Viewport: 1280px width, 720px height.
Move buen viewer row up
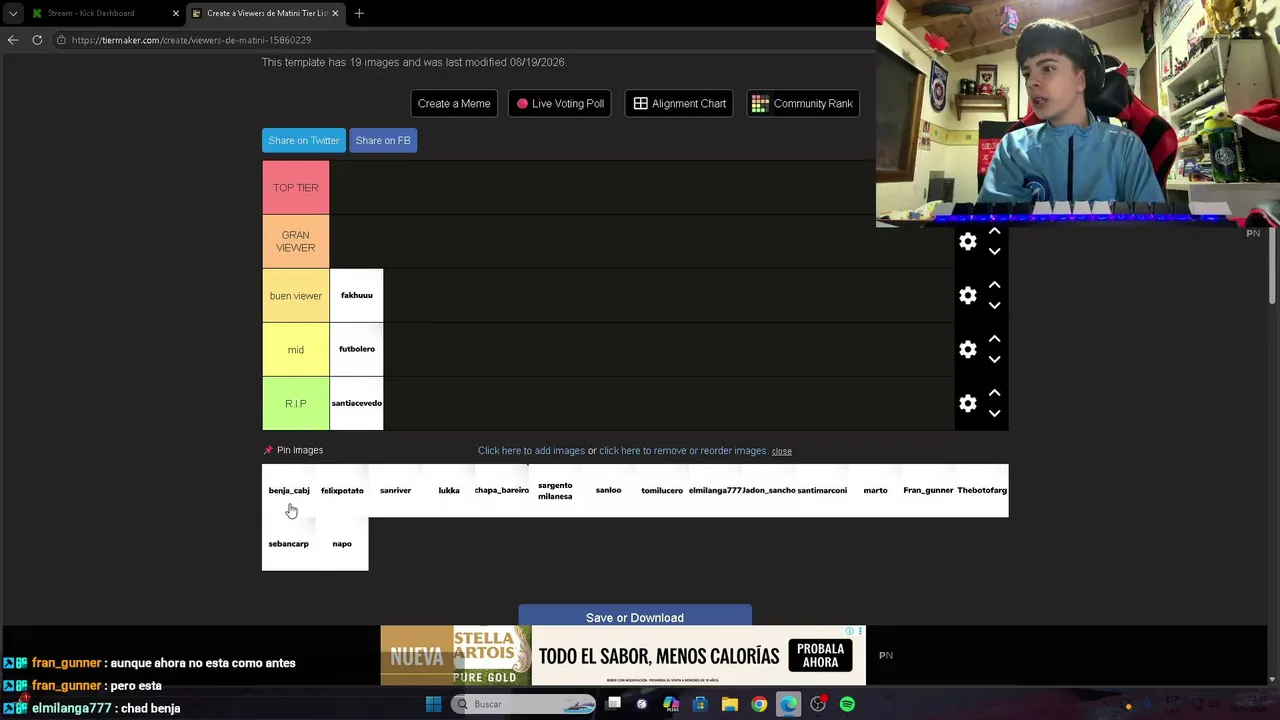994,285
